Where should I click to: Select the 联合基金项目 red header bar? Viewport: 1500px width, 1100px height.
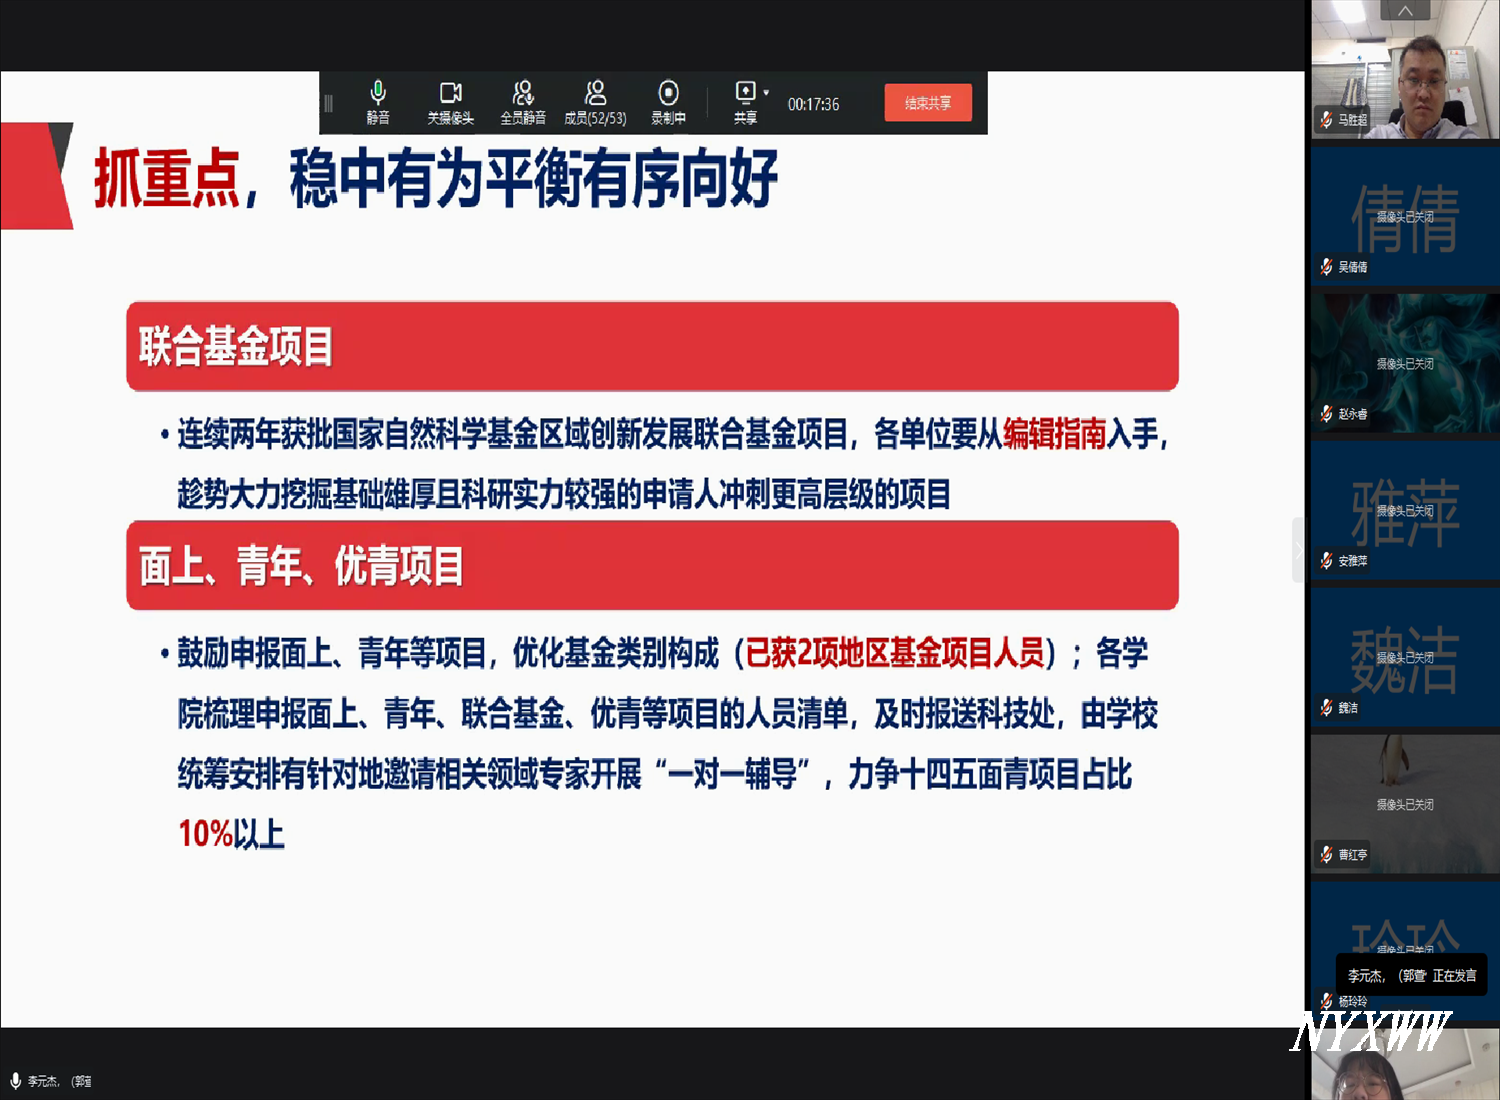tap(652, 346)
